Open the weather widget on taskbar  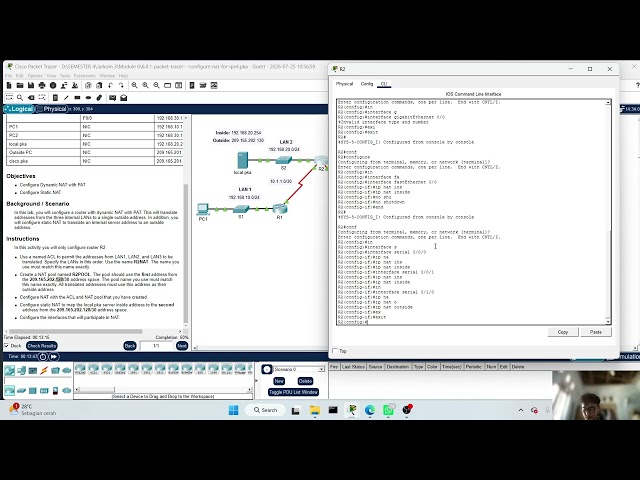click(x=33, y=410)
